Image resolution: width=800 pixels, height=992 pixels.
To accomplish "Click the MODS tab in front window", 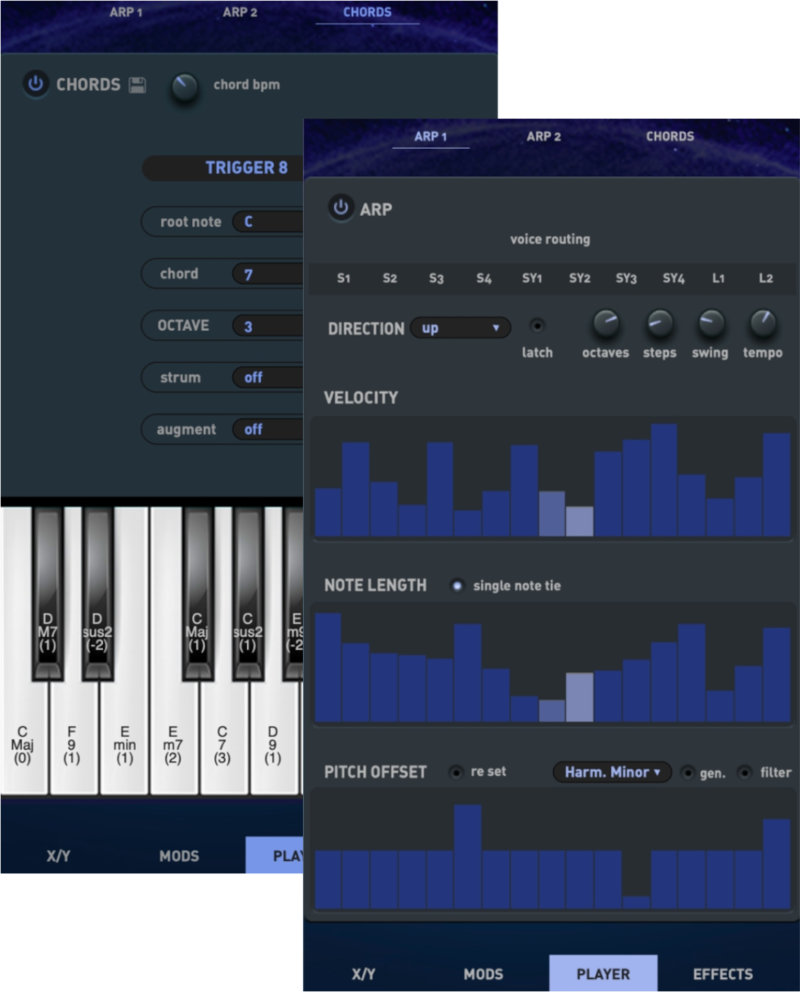I will [x=483, y=974].
